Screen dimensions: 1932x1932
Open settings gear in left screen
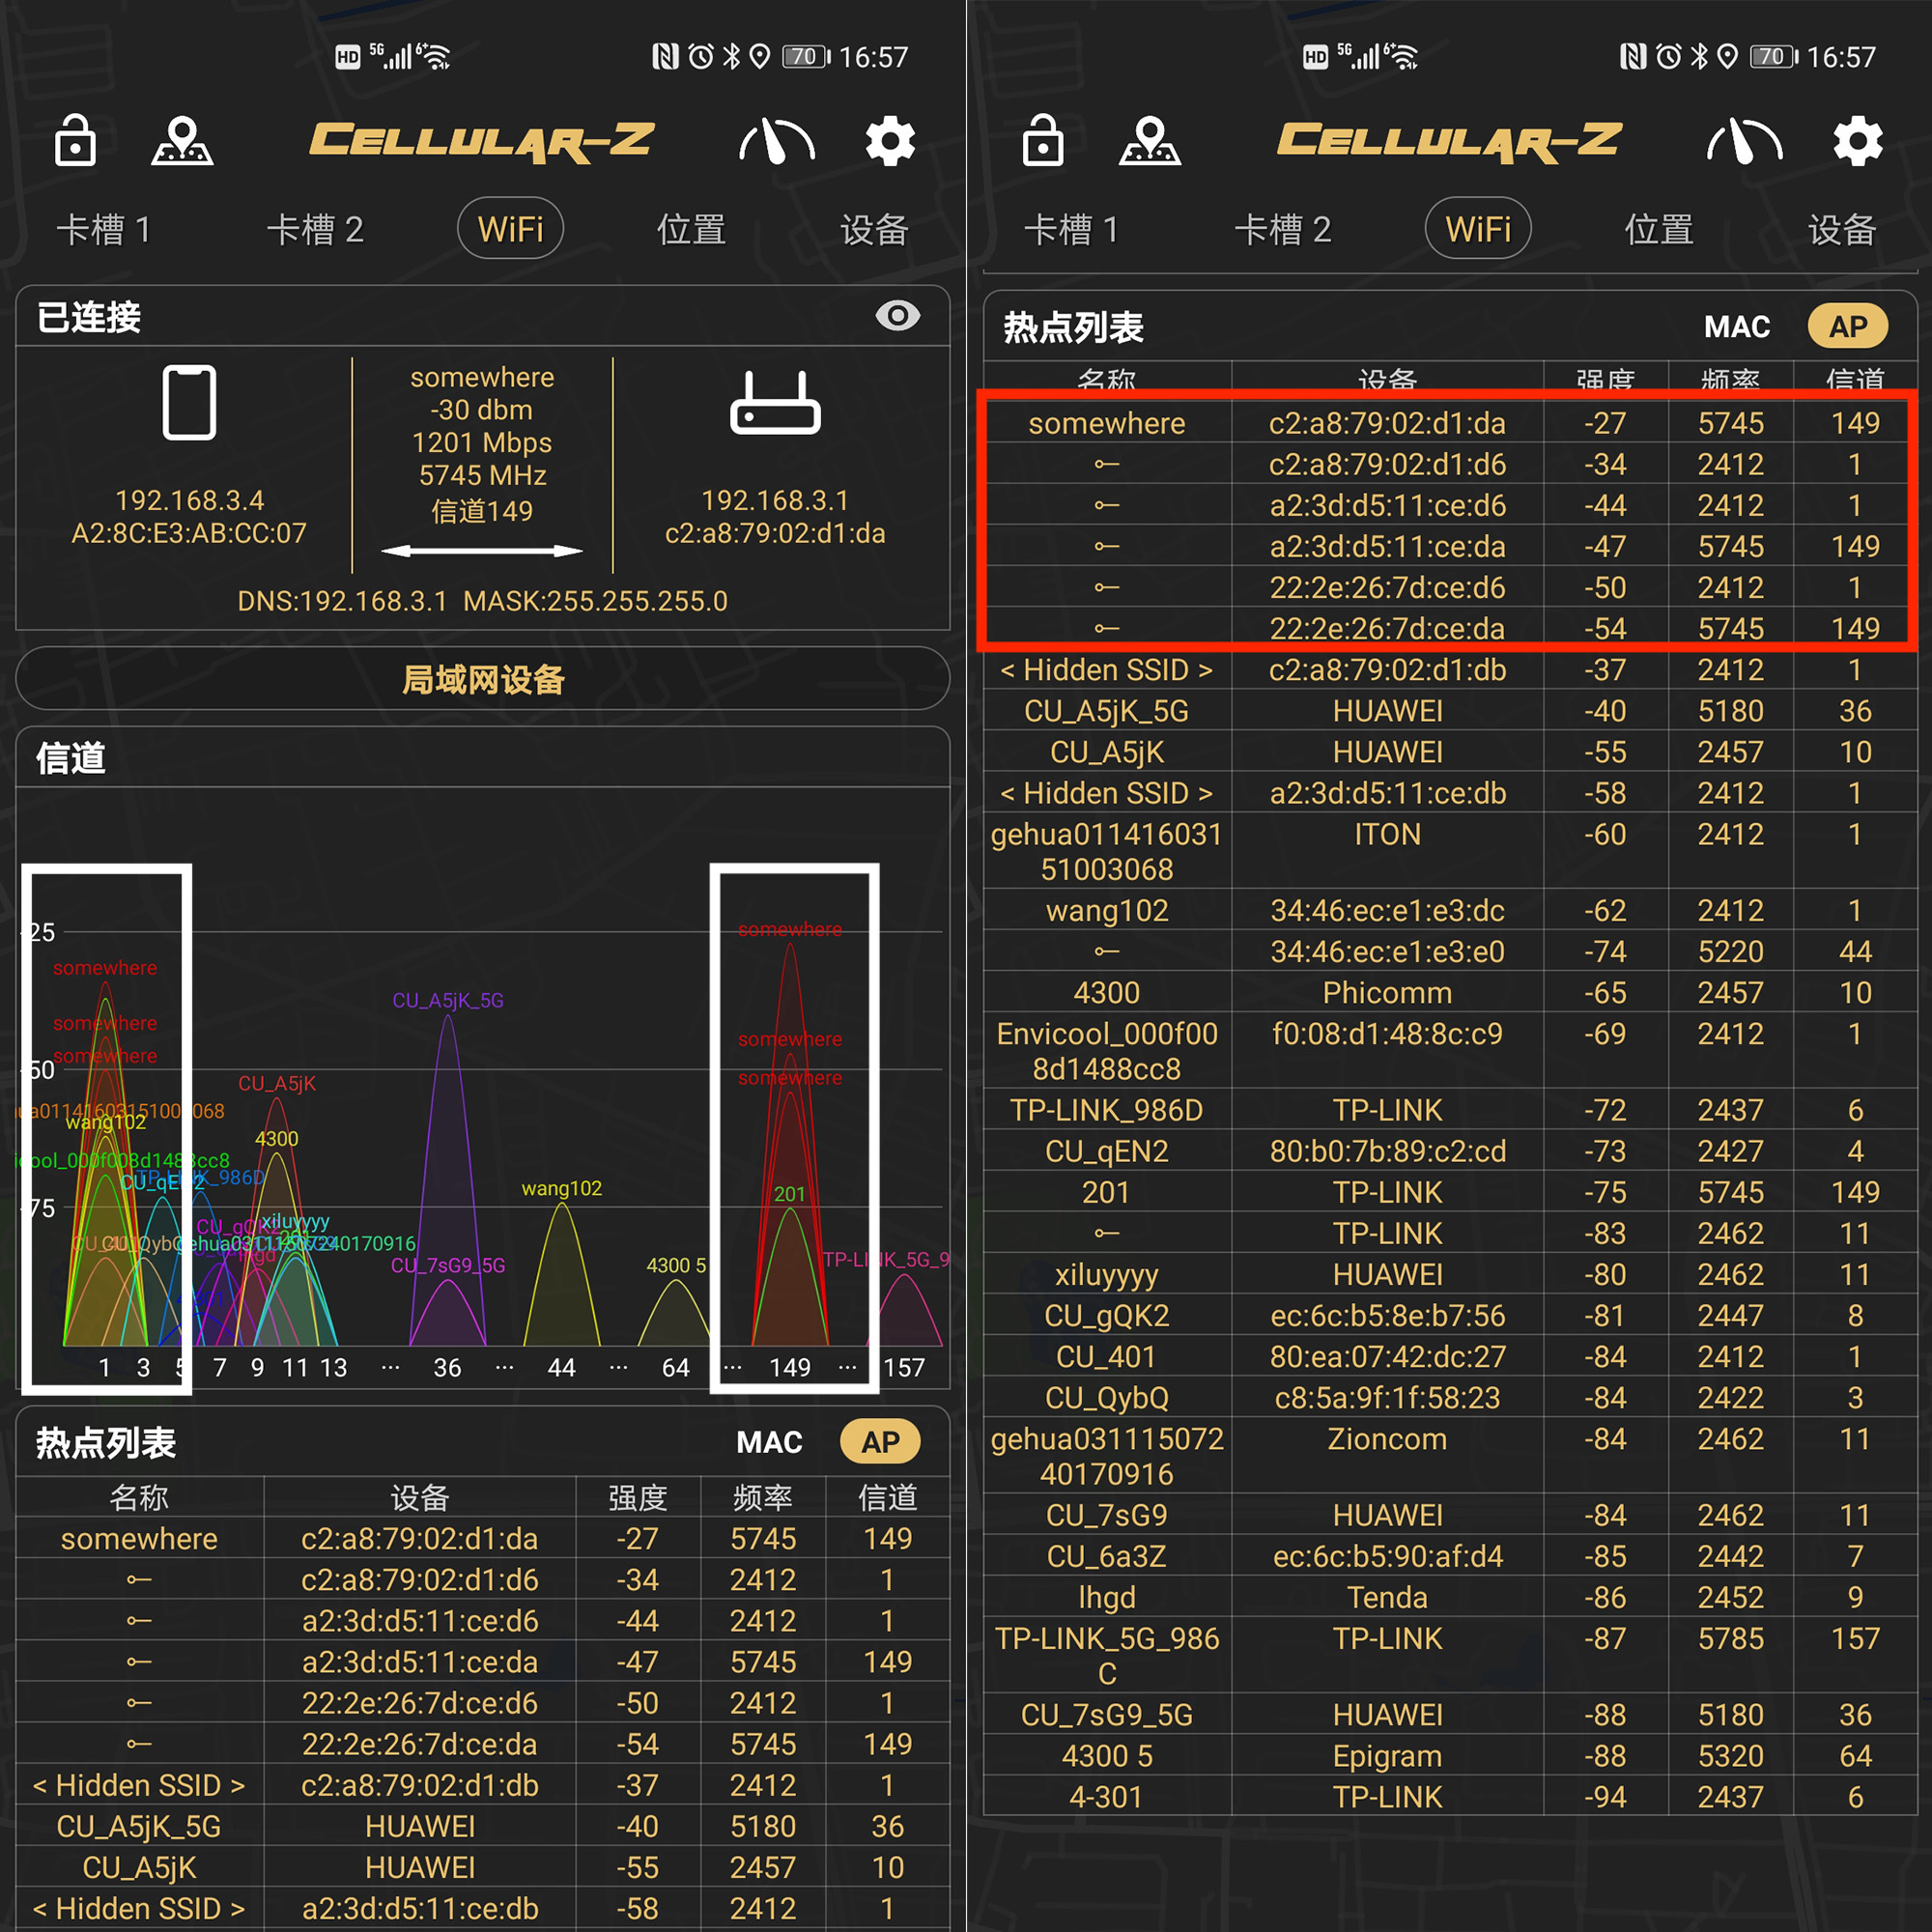pyautogui.click(x=889, y=141)
